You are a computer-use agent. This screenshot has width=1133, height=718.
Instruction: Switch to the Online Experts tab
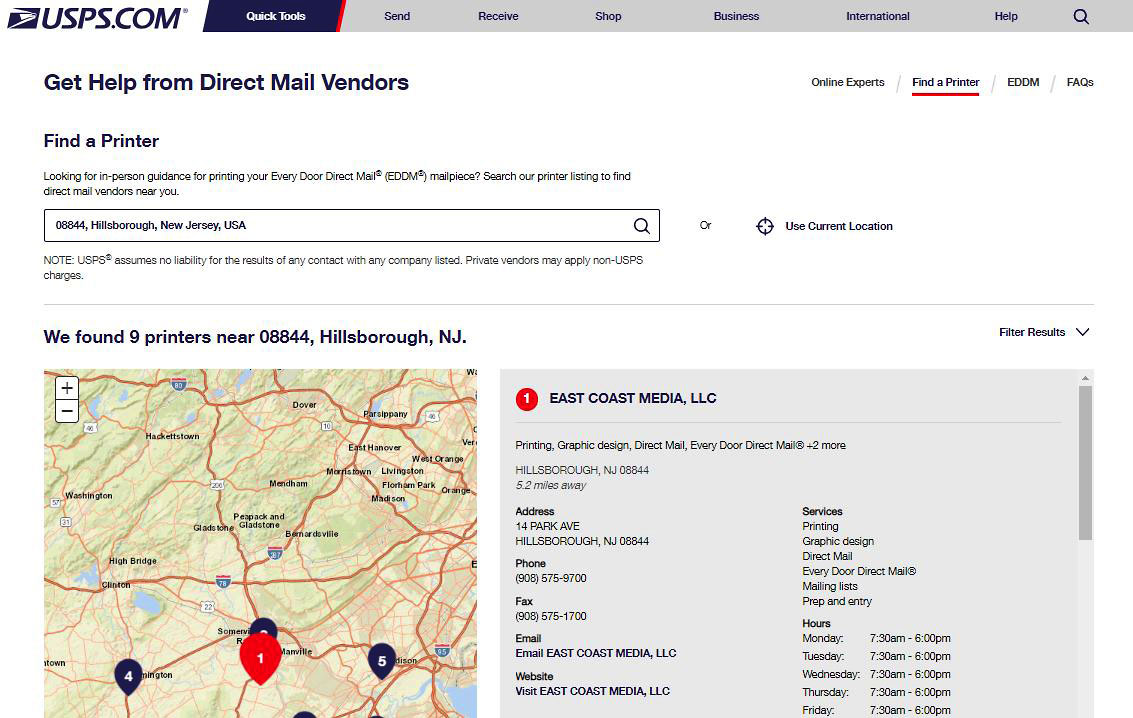tap(847, 82)
